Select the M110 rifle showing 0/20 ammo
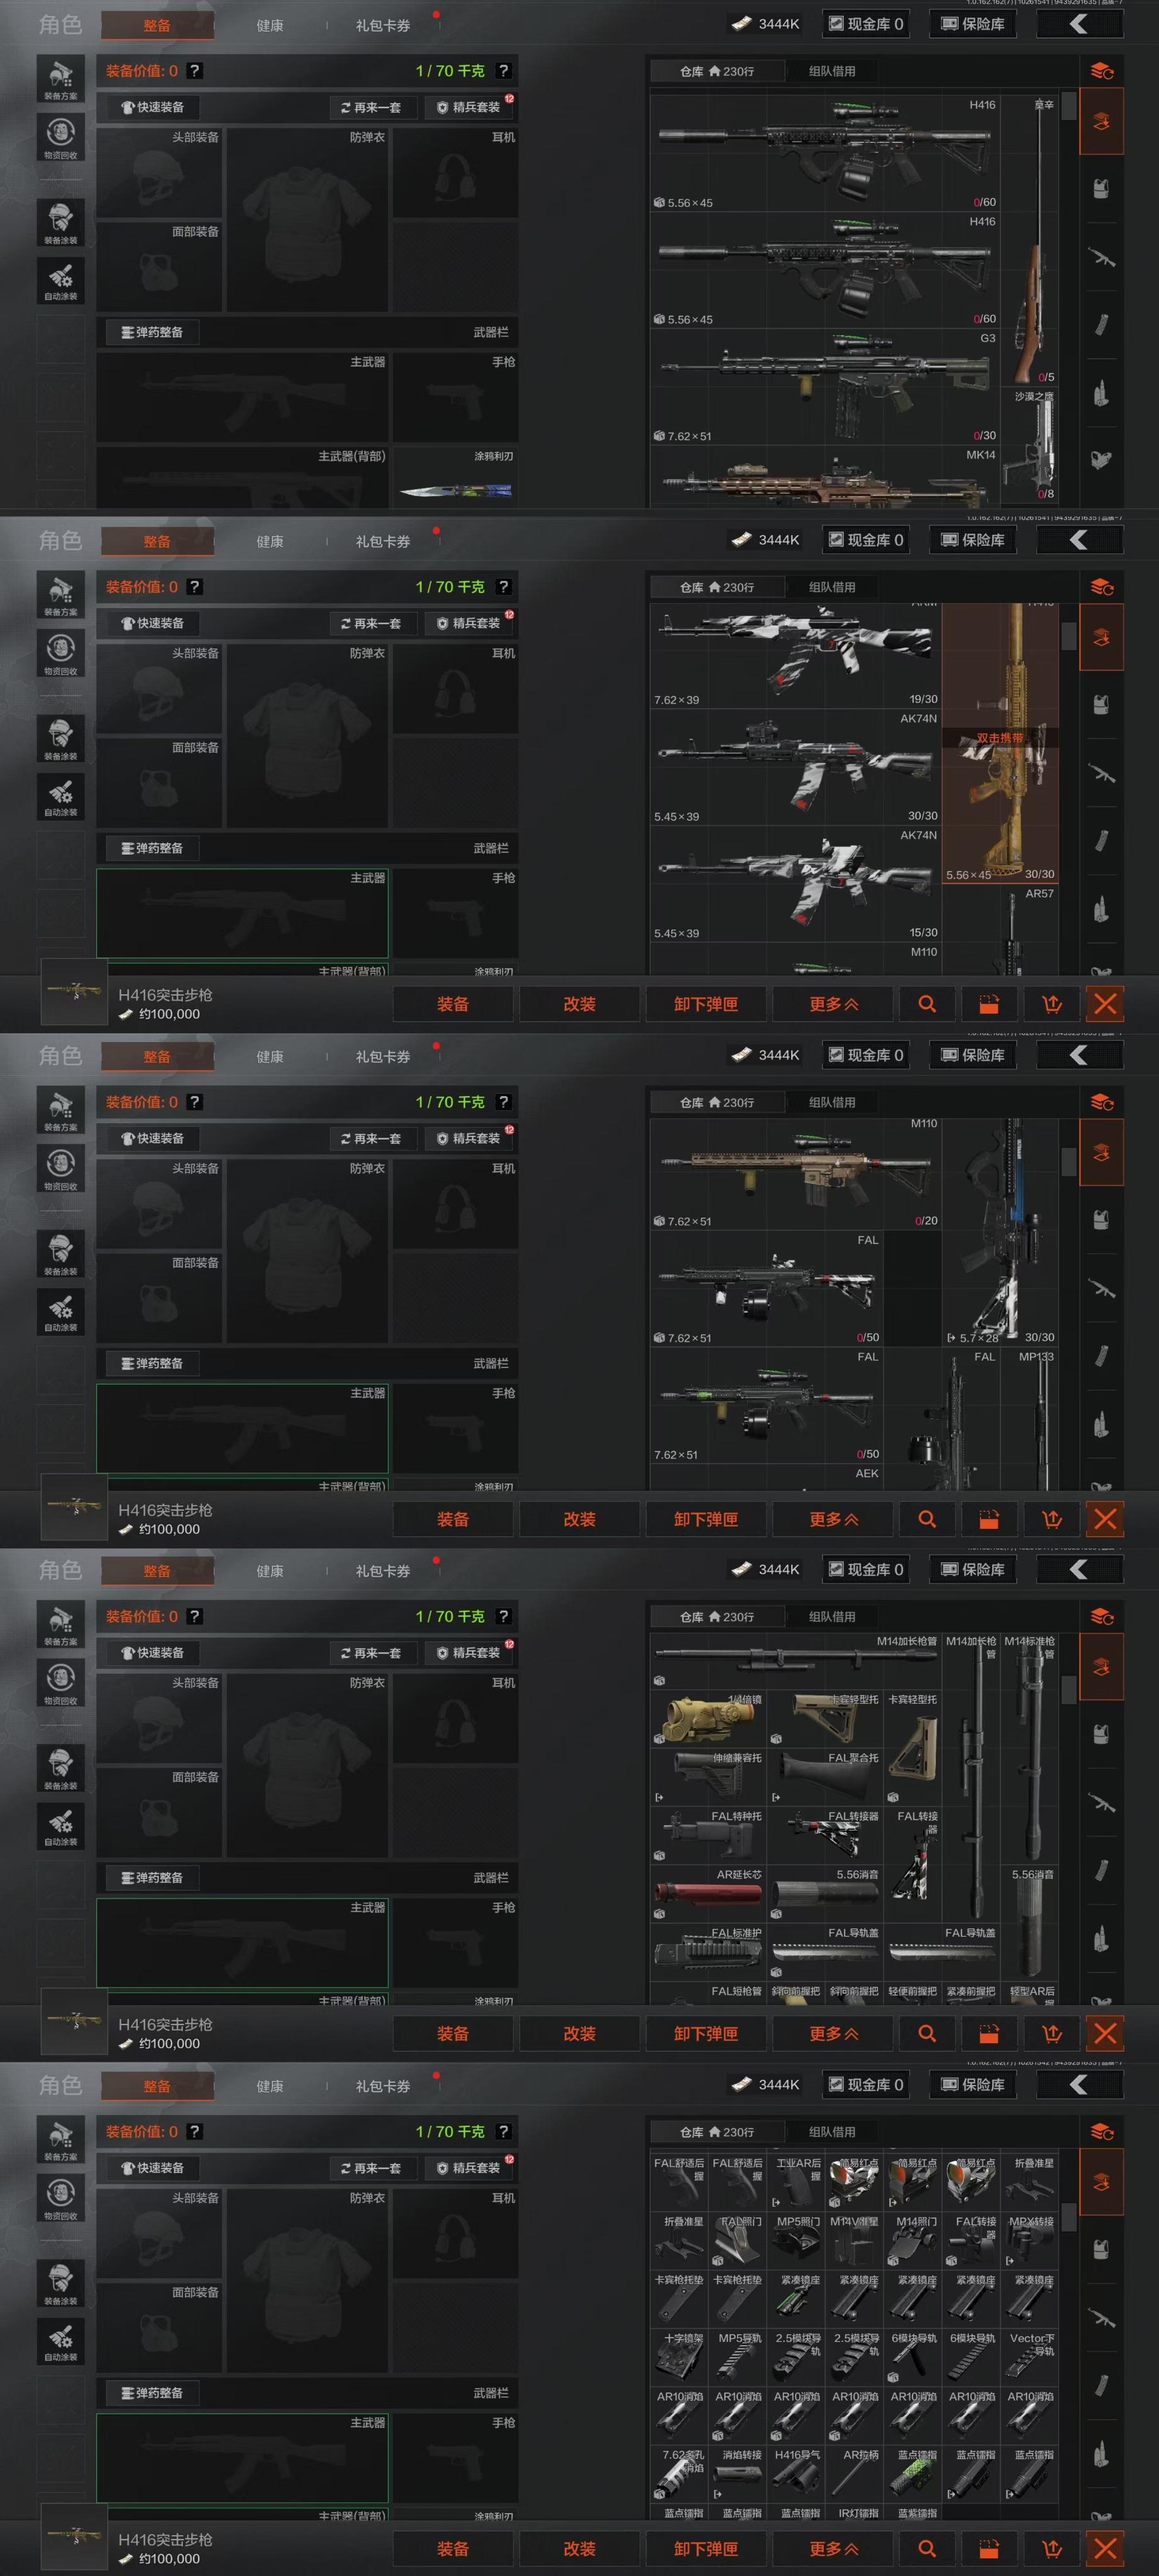The image size is (1159, 2576). [x=795, y=1173]
